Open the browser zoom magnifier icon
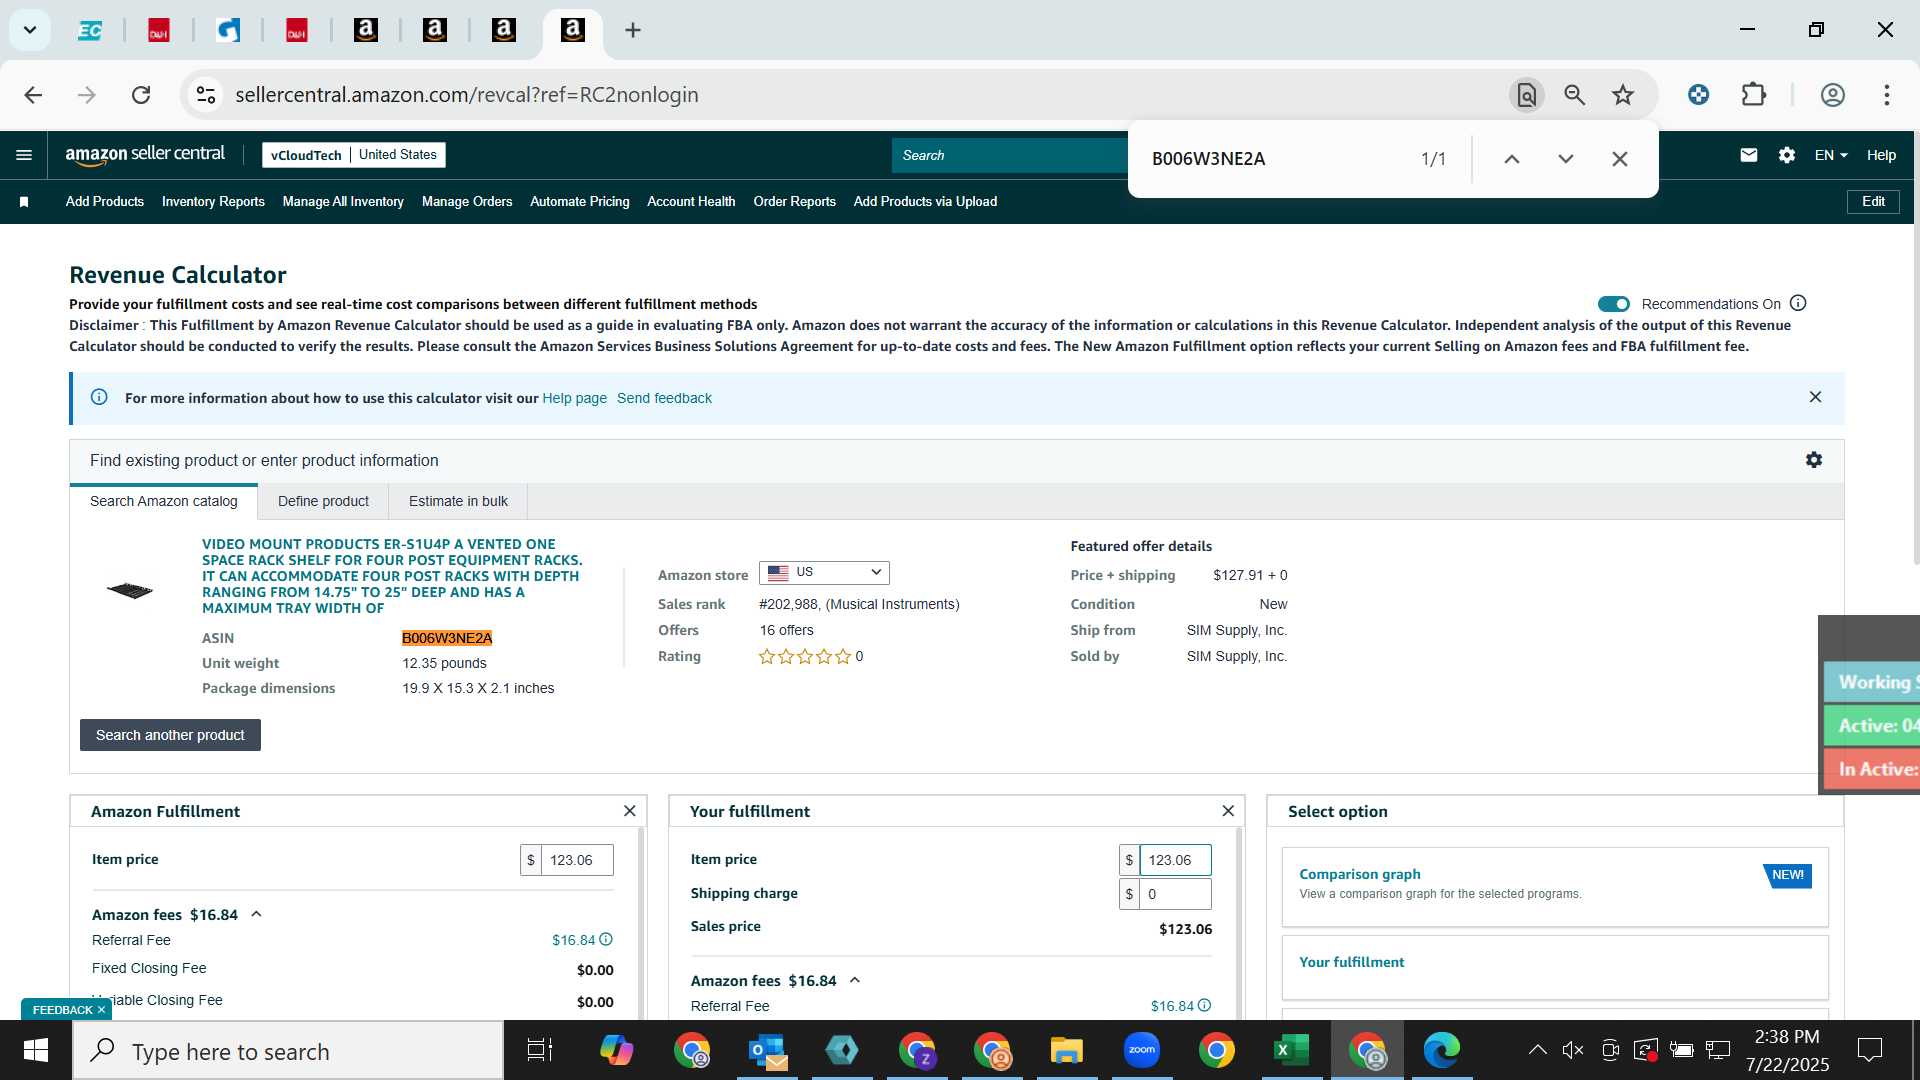The image size is (1920, 1080). click(x=1575, y=95)
